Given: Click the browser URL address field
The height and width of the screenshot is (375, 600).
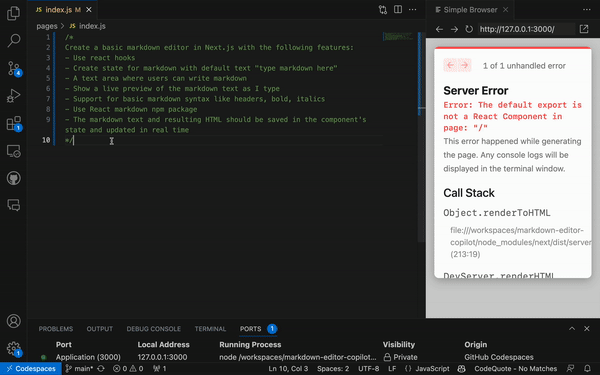Looking at the screenshot, I should click(x=526, y=29).
